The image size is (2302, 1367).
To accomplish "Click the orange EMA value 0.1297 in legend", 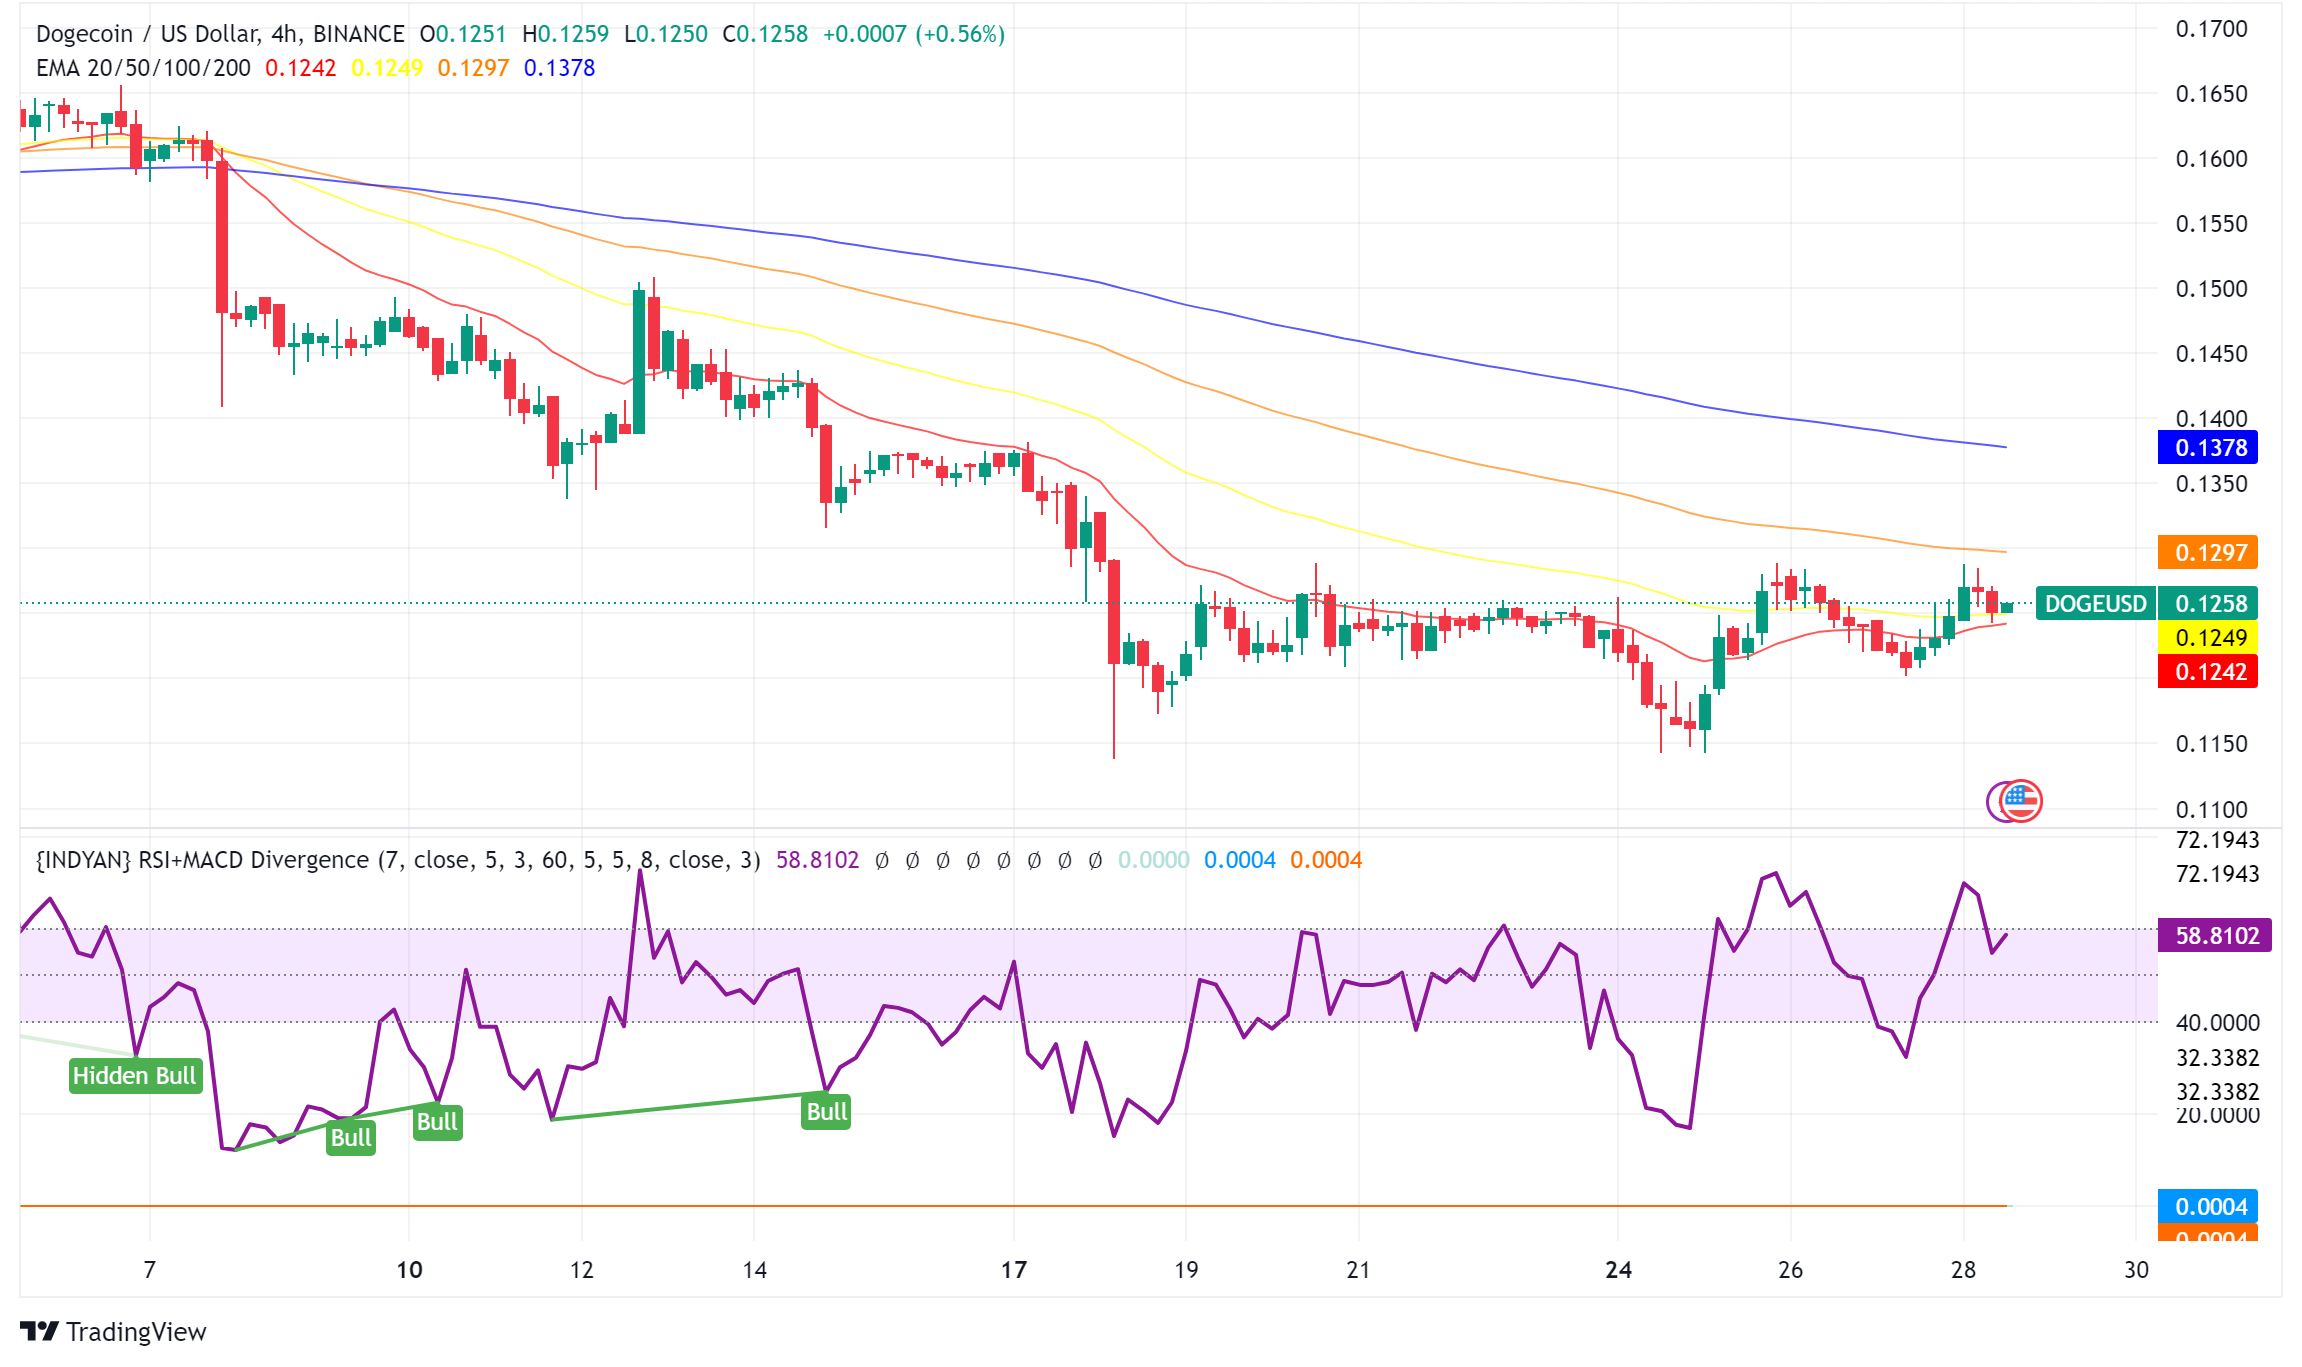I will pyautogui.click(x=473, y=68).
